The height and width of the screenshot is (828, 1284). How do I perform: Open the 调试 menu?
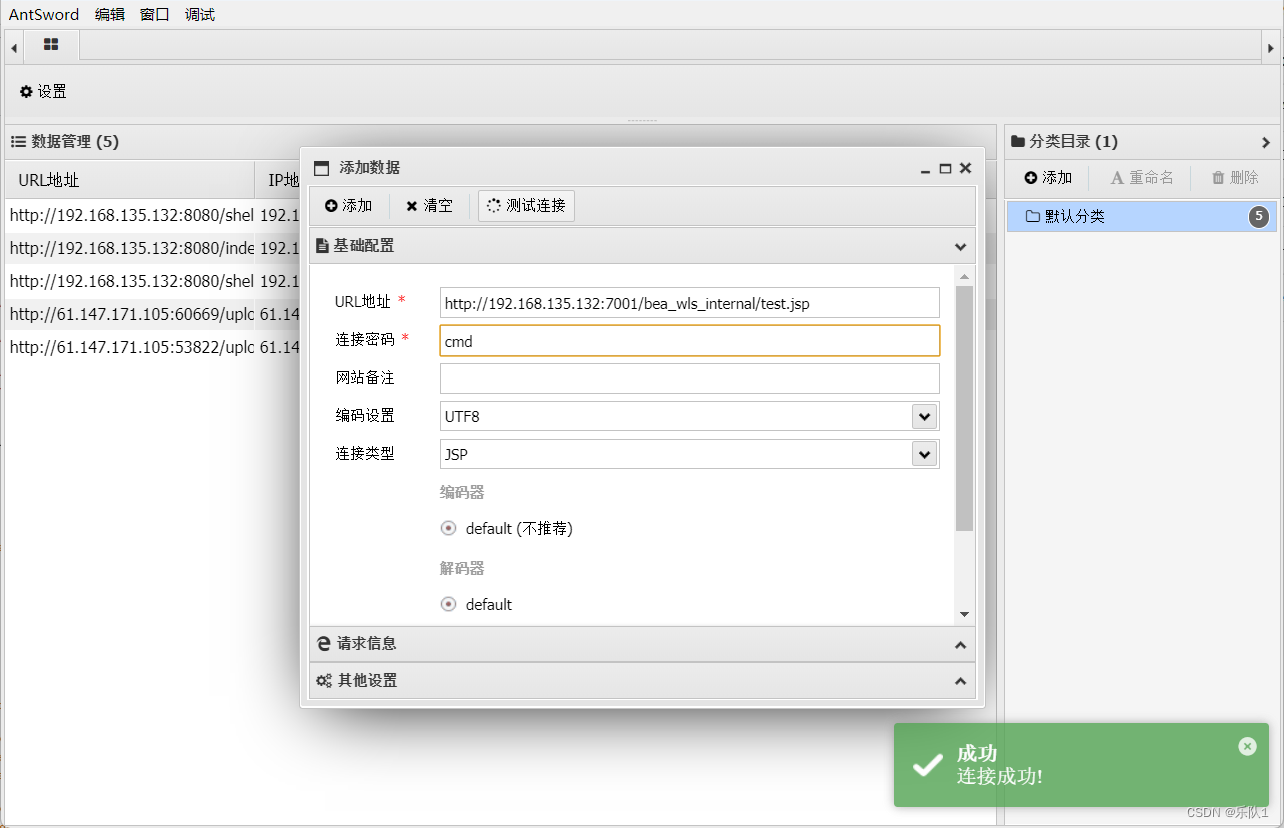click(x=198, y=14)
